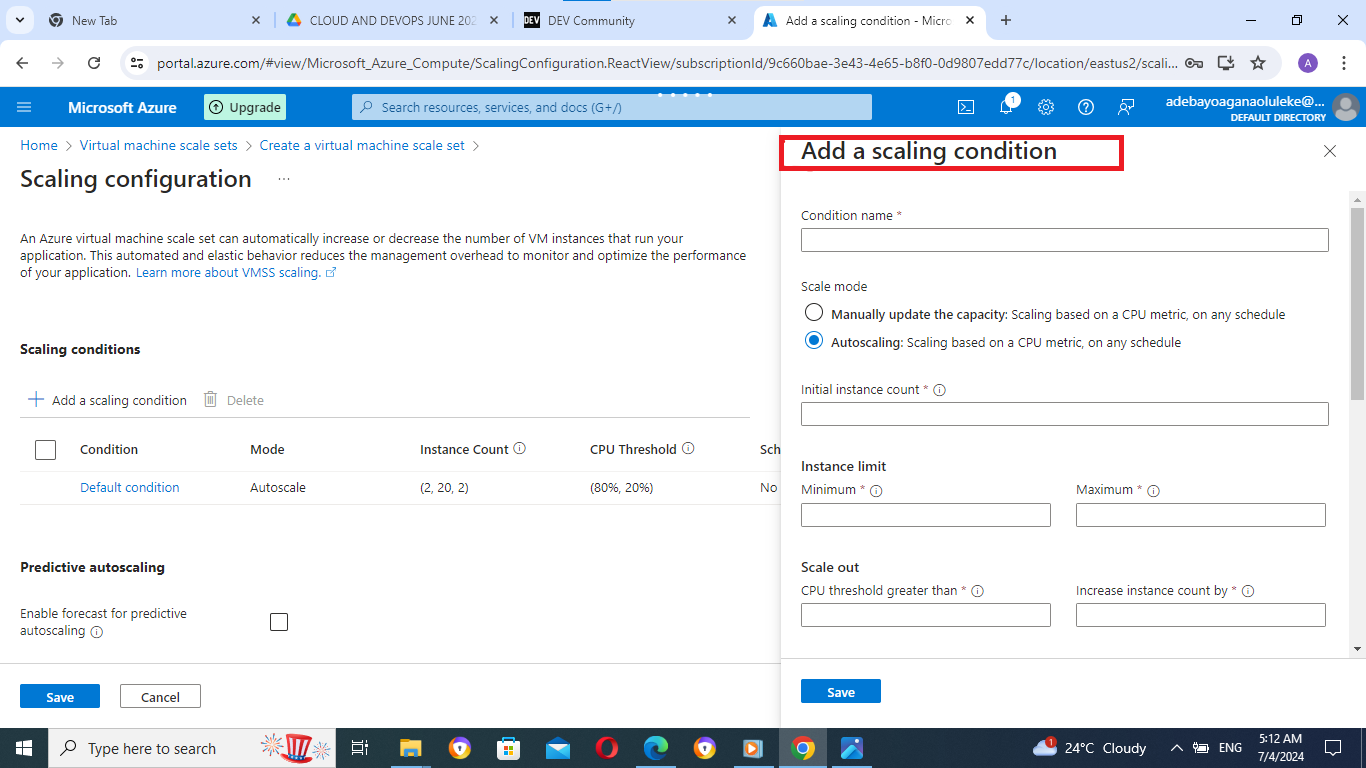Go to Home breadcrumb
1366x768 pixels.
click(x=39, y=145)
